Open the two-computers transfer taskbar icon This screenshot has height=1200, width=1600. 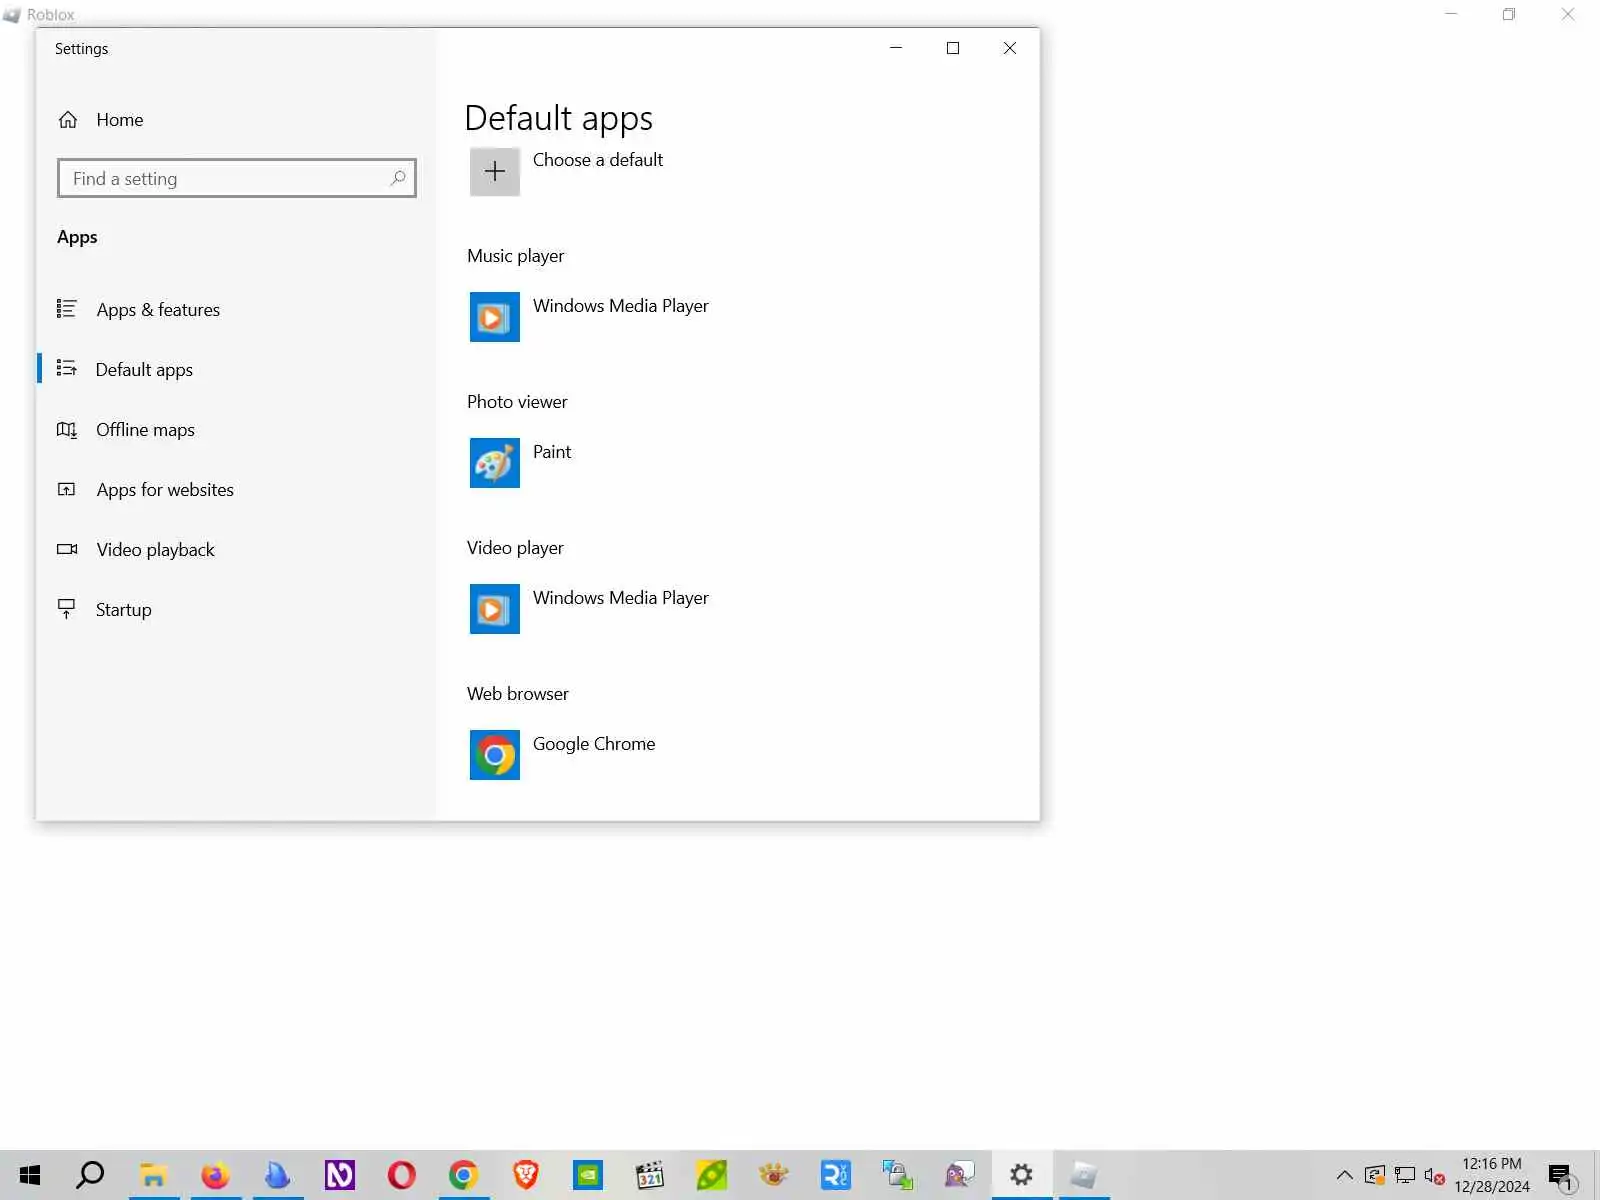point(898,1175)
